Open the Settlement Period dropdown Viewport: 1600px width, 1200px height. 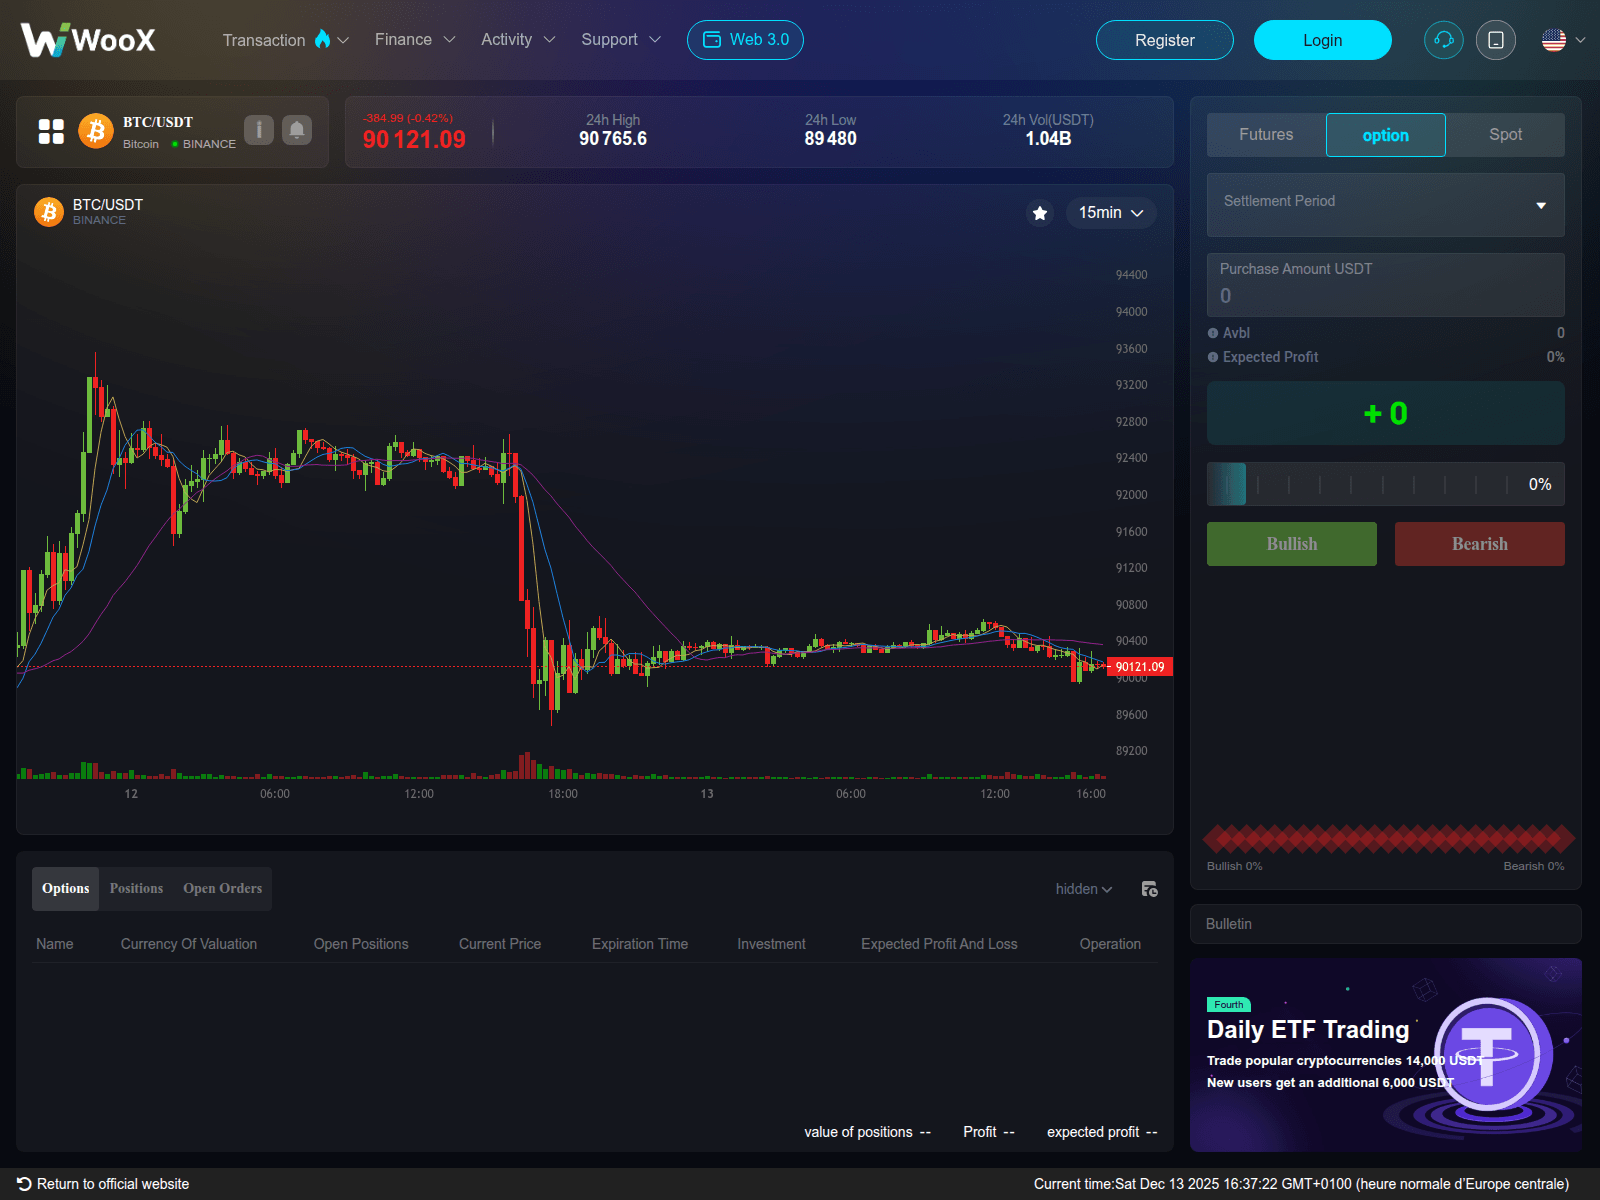[x=1386, y=205]
